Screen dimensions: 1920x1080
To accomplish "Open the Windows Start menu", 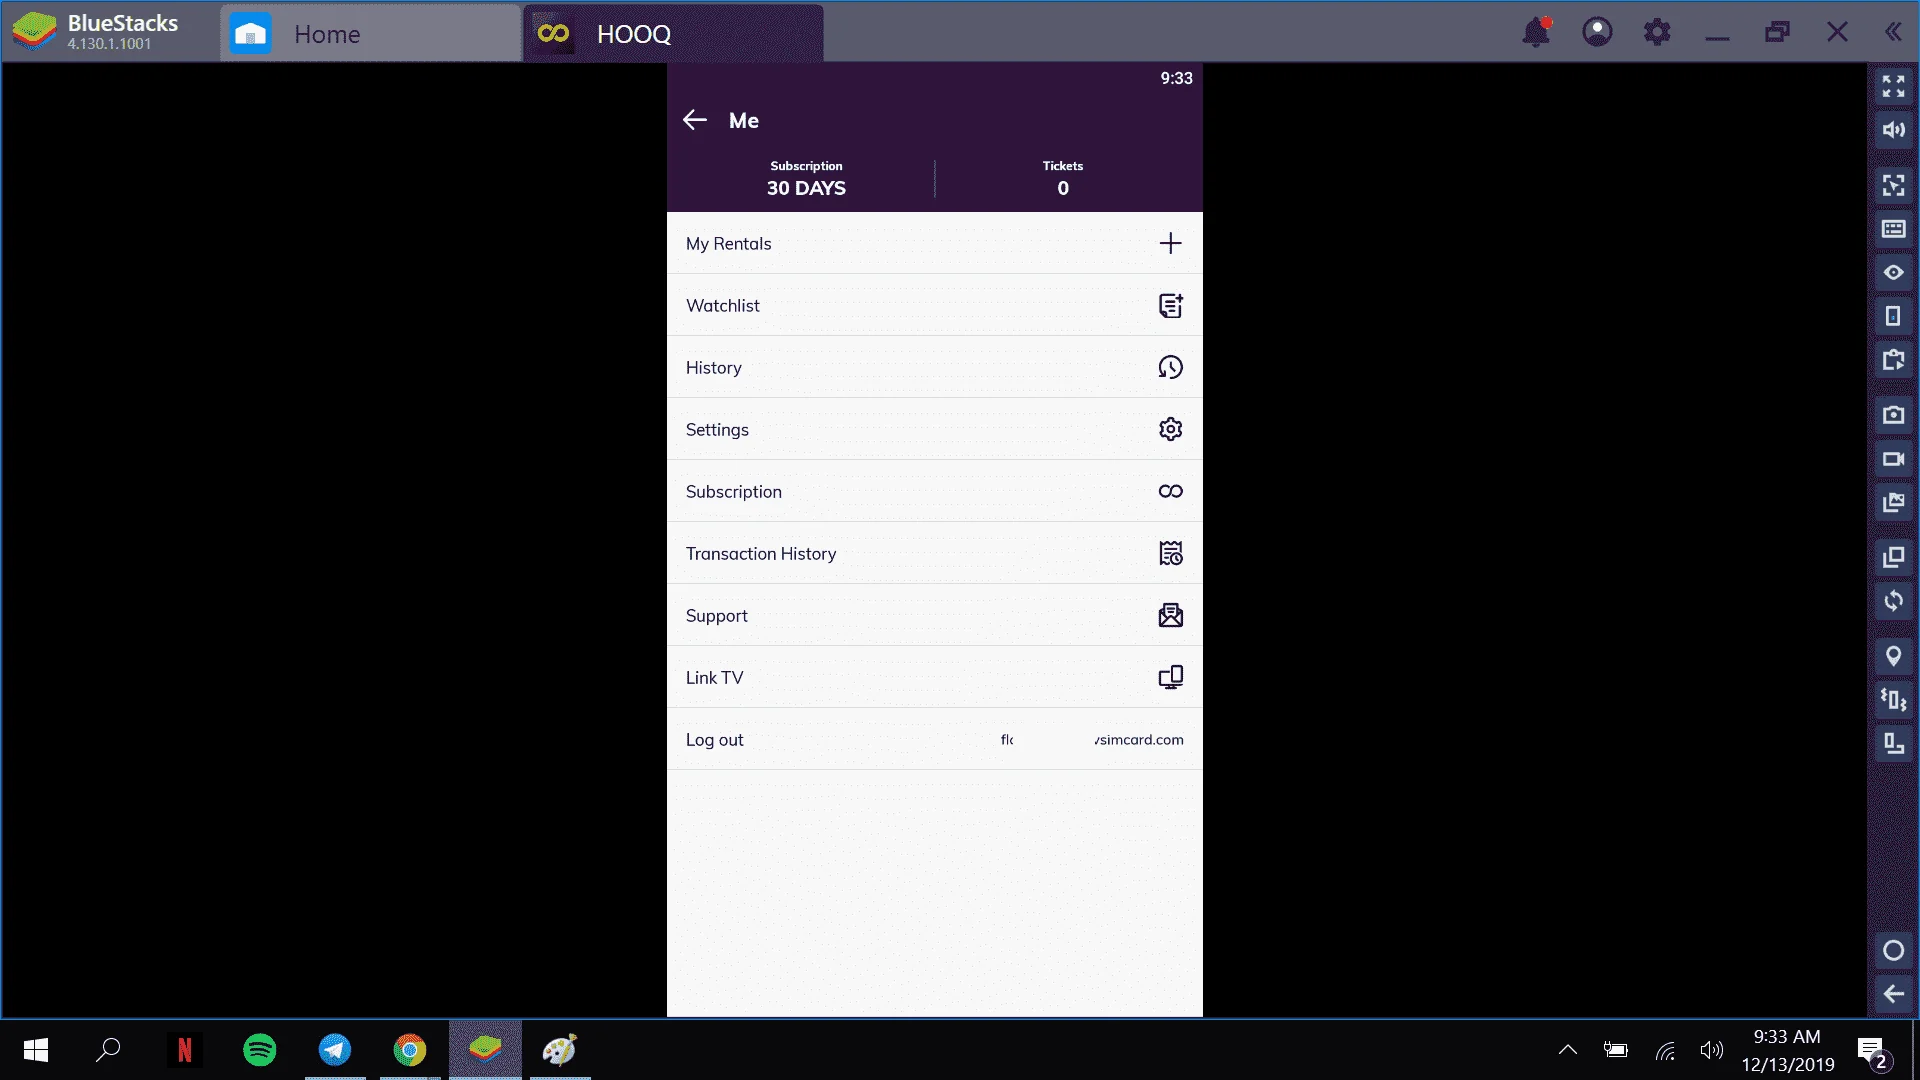I will [36, 1050].
